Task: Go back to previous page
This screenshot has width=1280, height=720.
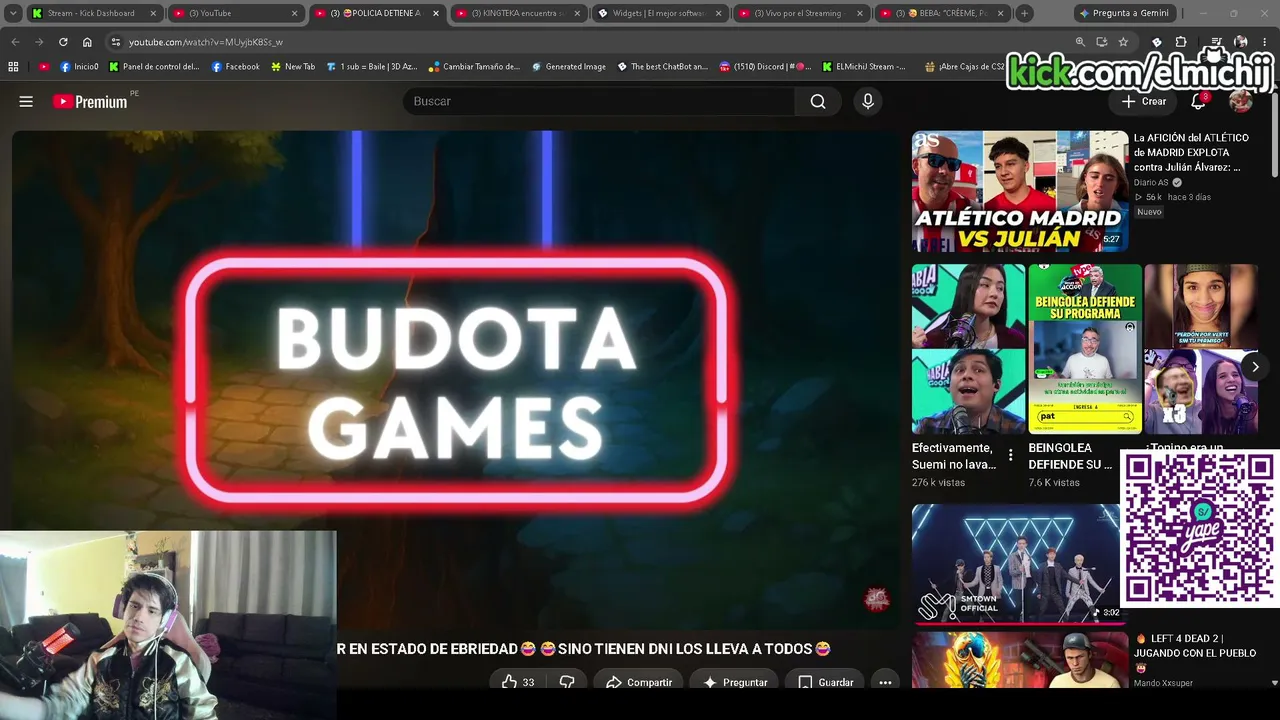Action: [15, 42]
